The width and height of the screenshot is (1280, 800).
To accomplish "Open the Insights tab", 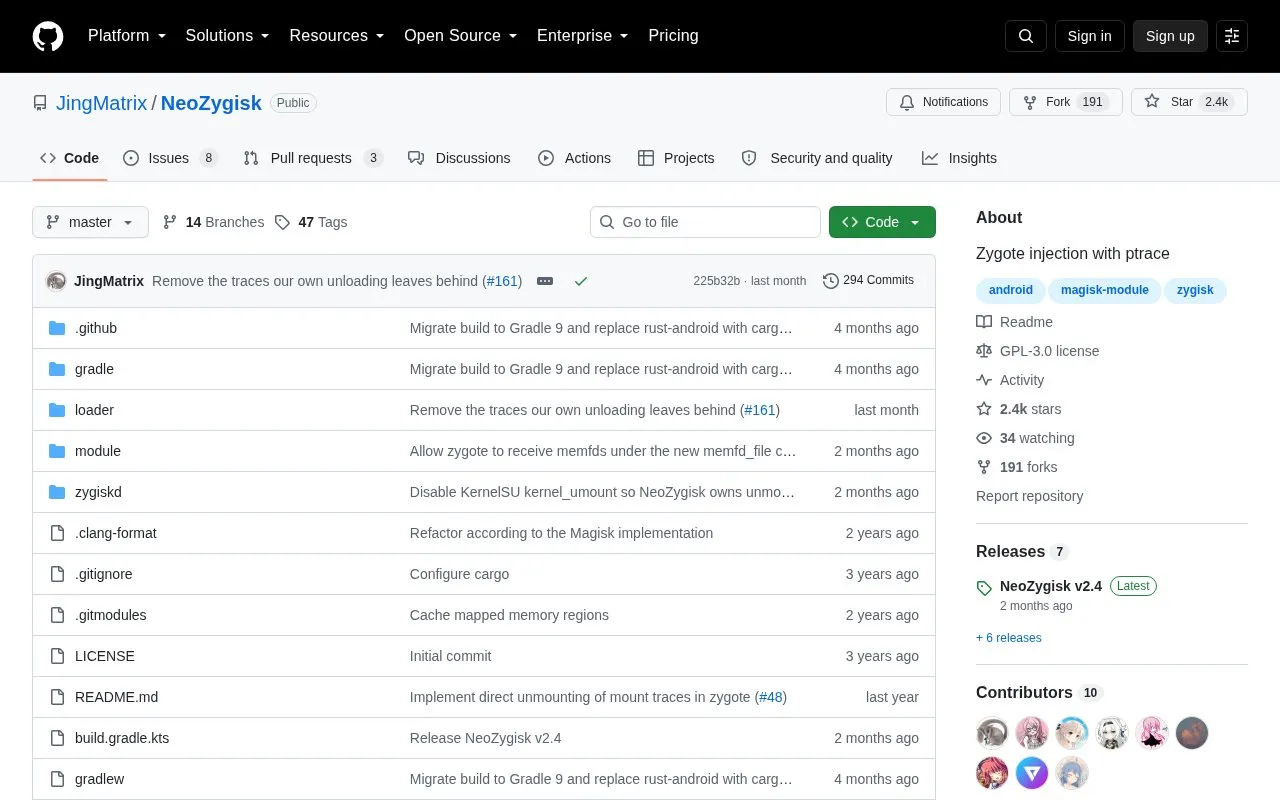I will click(959, 158).
